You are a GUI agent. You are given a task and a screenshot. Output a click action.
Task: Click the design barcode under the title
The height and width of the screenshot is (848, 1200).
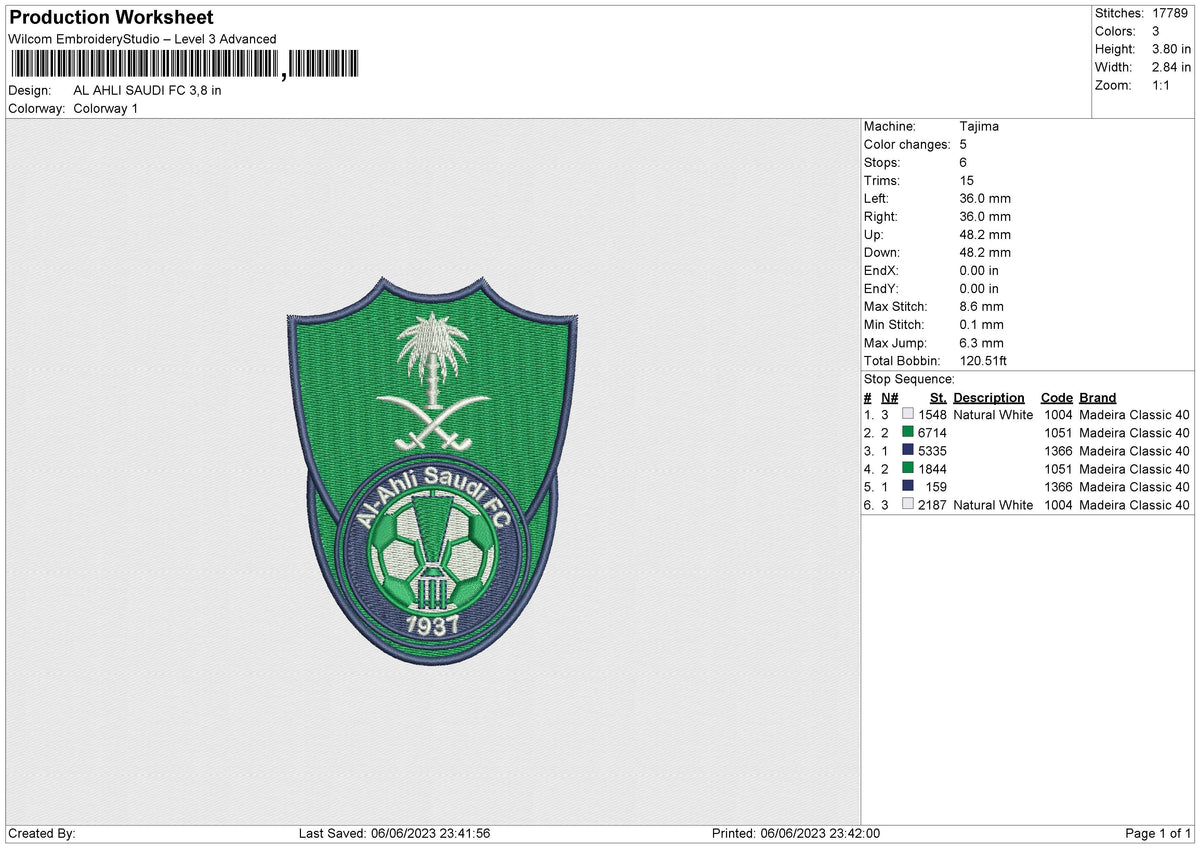point(187,65)
